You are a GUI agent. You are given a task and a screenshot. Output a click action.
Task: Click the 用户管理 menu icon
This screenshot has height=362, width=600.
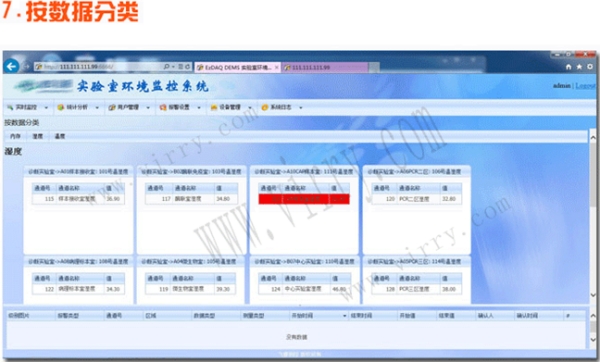(x=111, y=108)
